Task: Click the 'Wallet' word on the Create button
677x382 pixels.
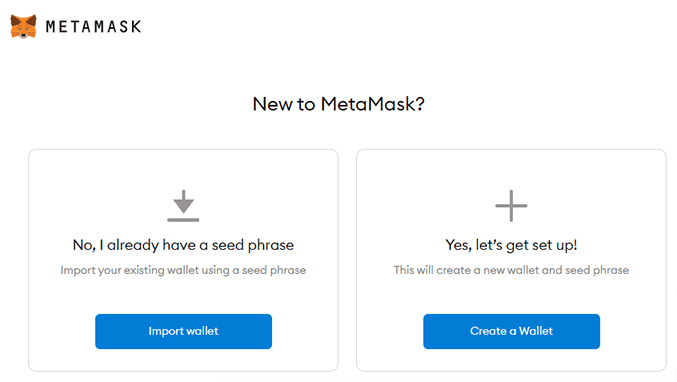Action: (x=536, y=331)
